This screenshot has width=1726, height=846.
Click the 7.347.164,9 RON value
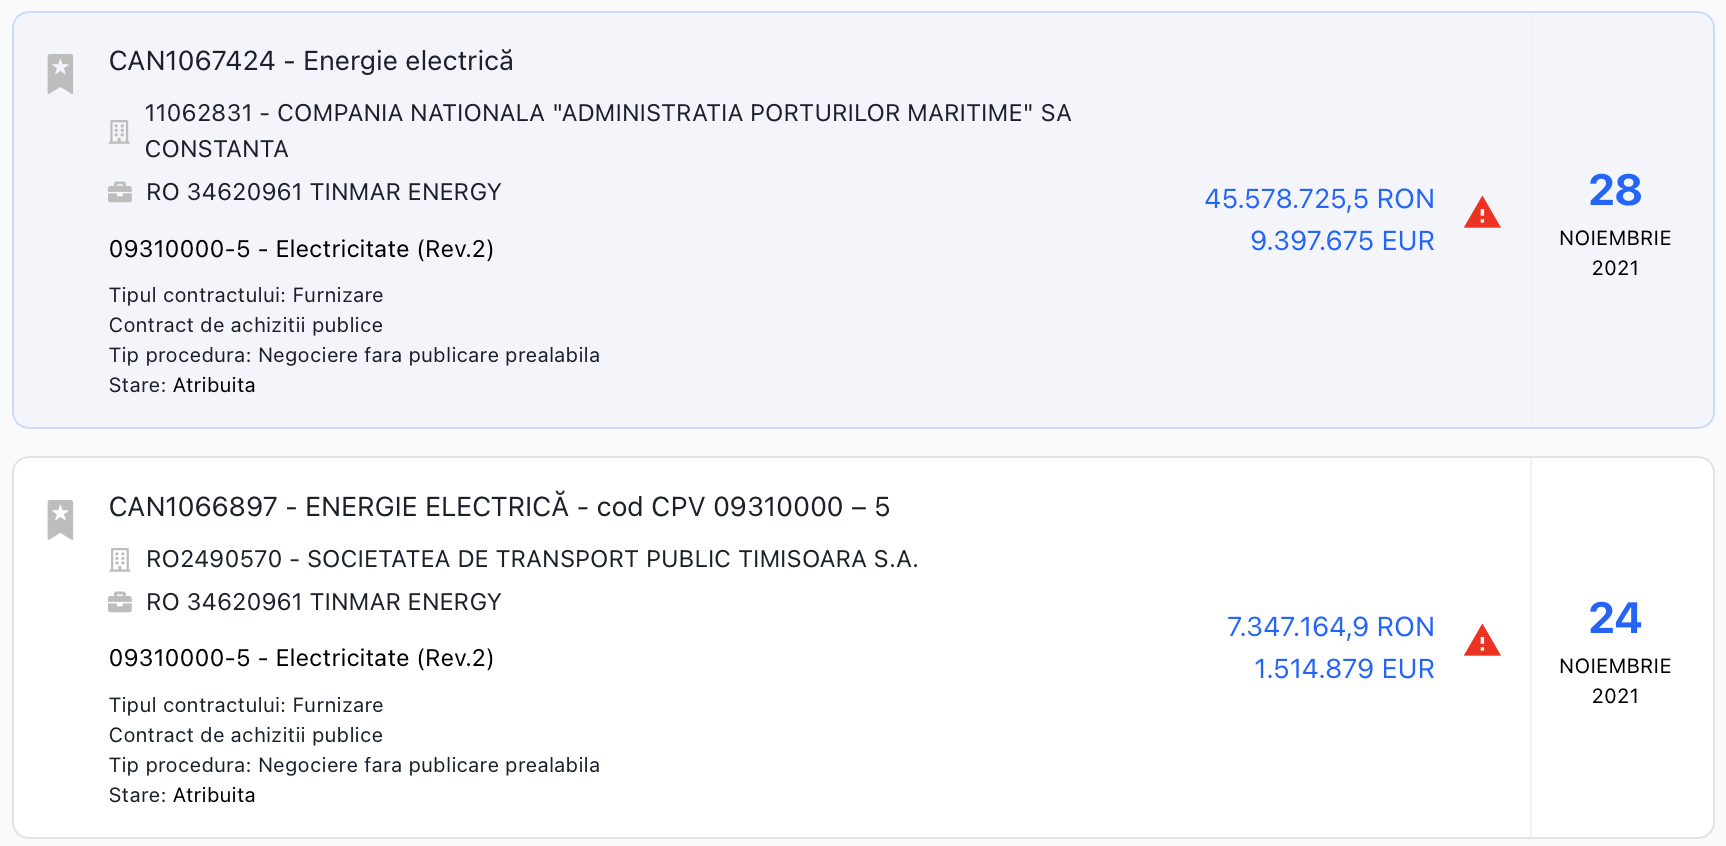[x=1330, y=627]
